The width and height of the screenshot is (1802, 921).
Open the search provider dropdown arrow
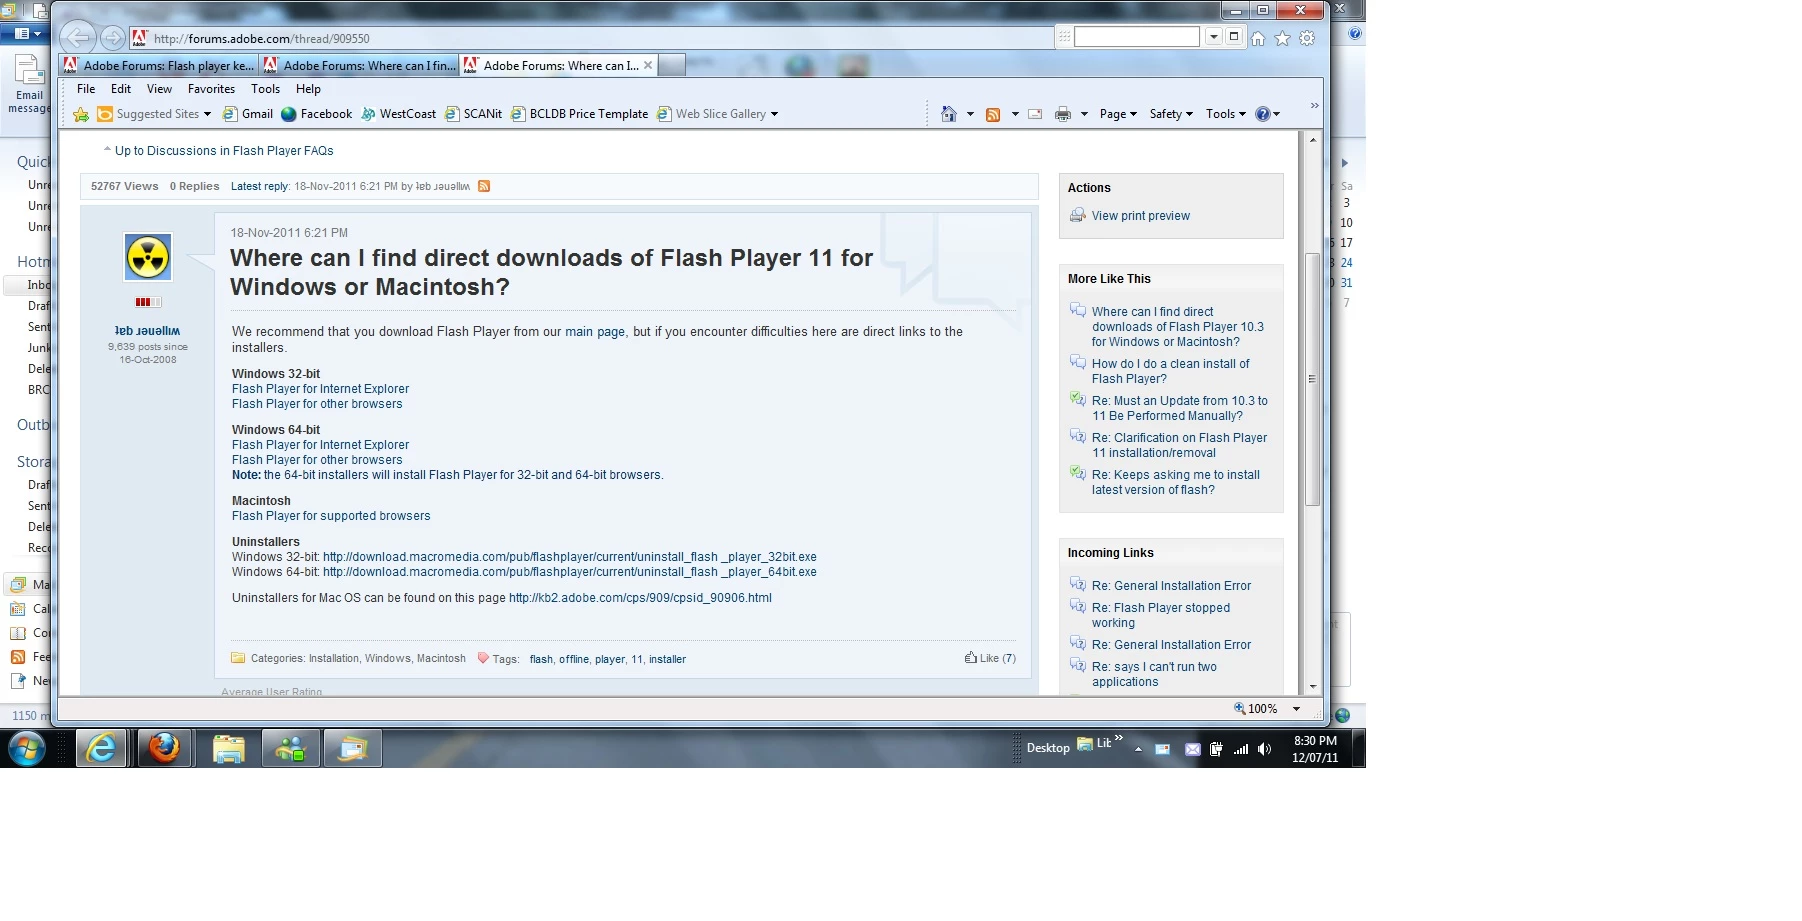pos(1213,37)
